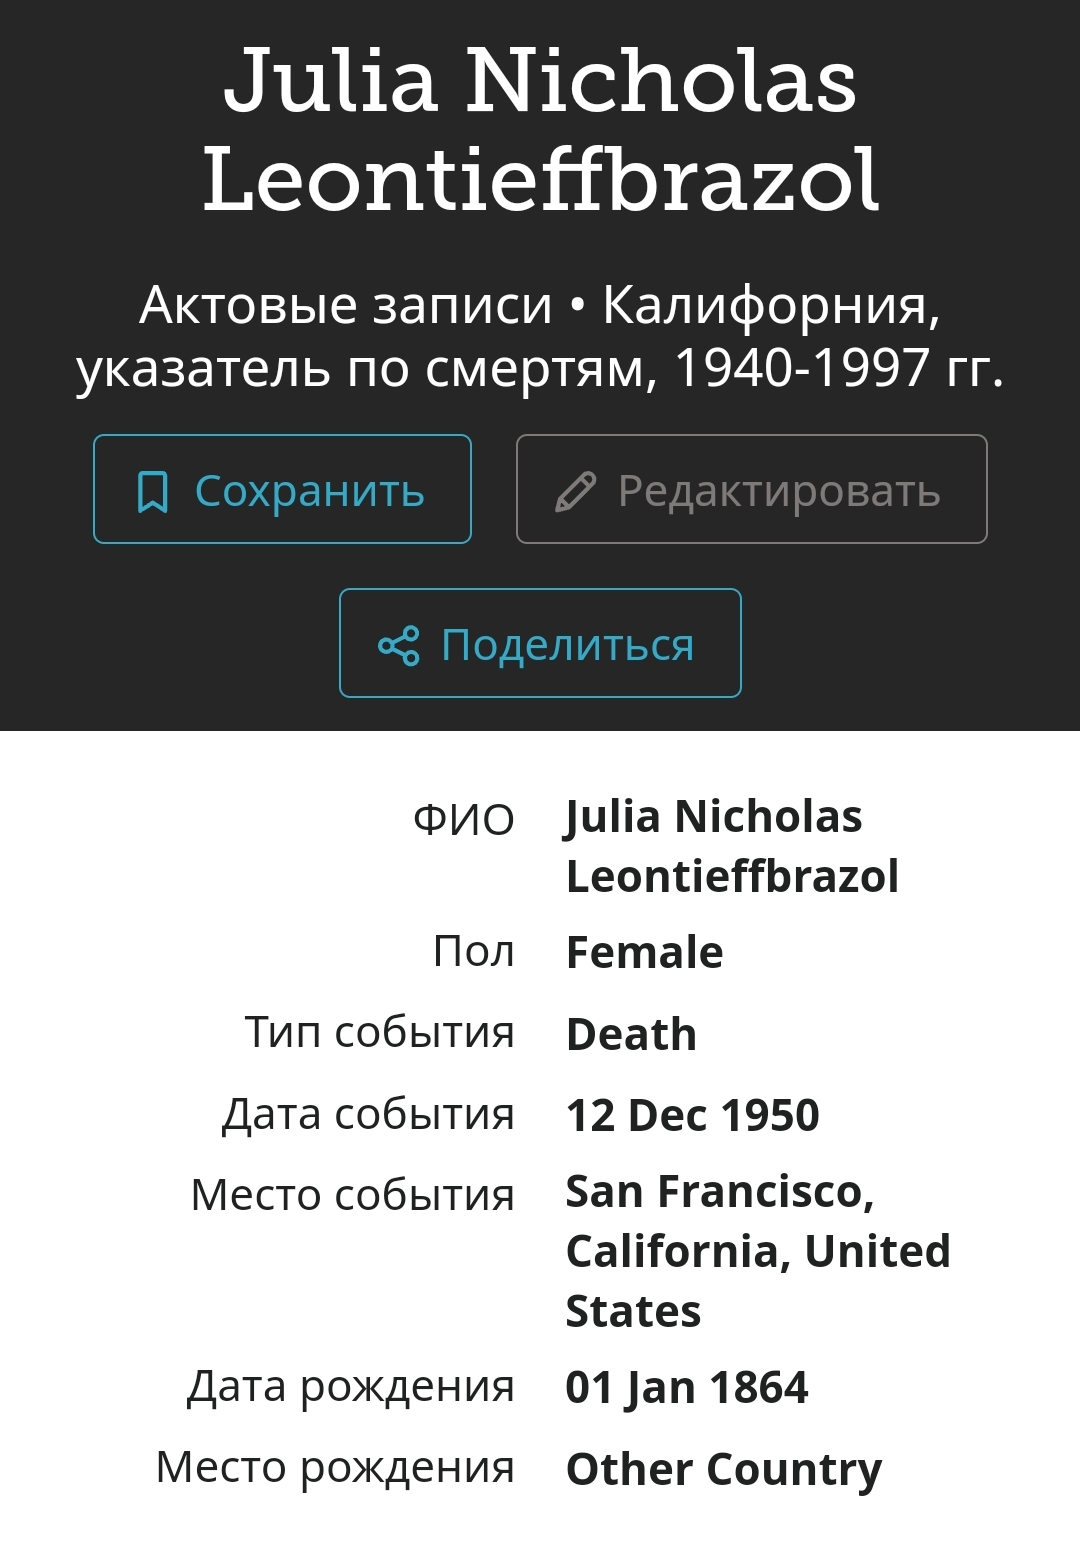This screenshot has height=1568, width=1080.
Task: Click the pencil icon beside Редактировать
Action: (575, 491)
